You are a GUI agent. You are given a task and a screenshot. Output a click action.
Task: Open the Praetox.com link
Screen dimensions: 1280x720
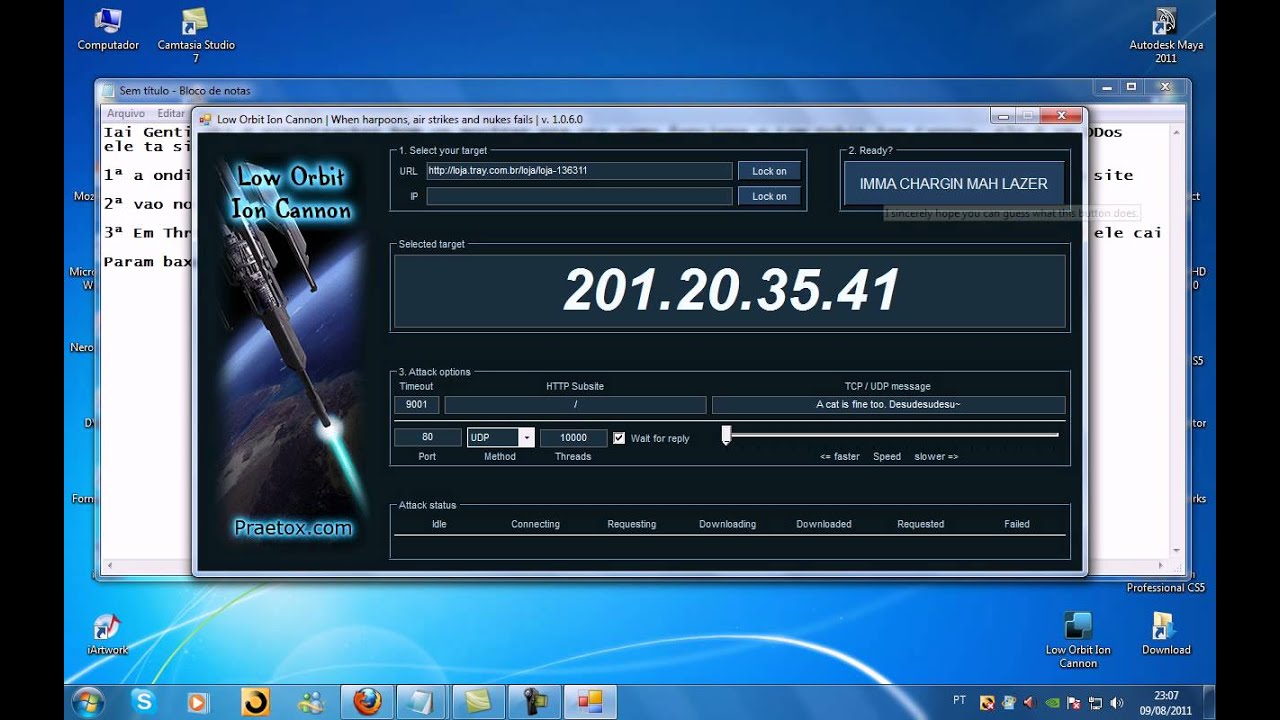[293, 528]
